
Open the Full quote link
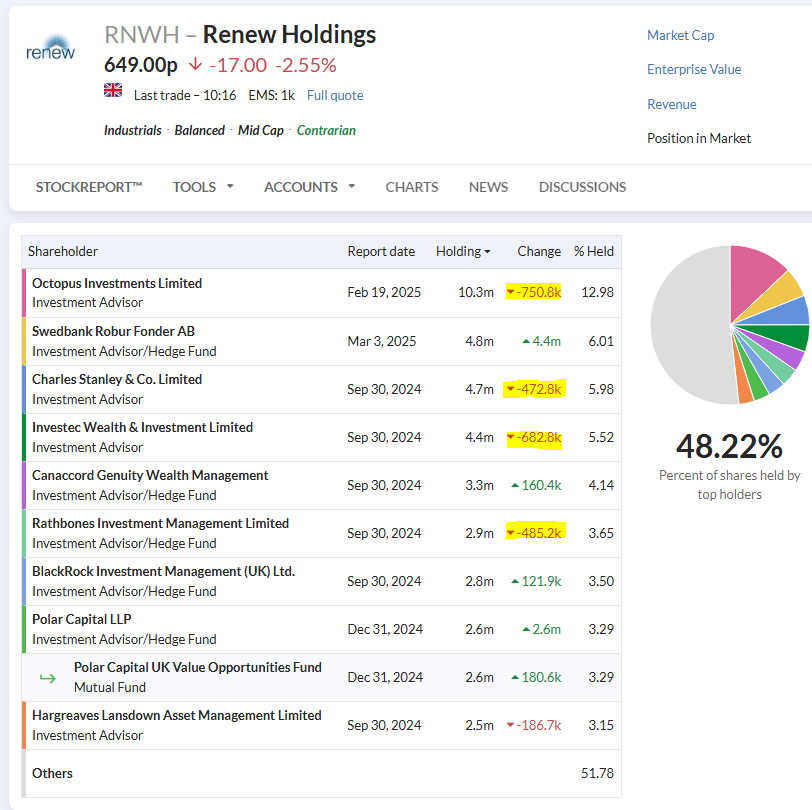(x=335, y=95)
